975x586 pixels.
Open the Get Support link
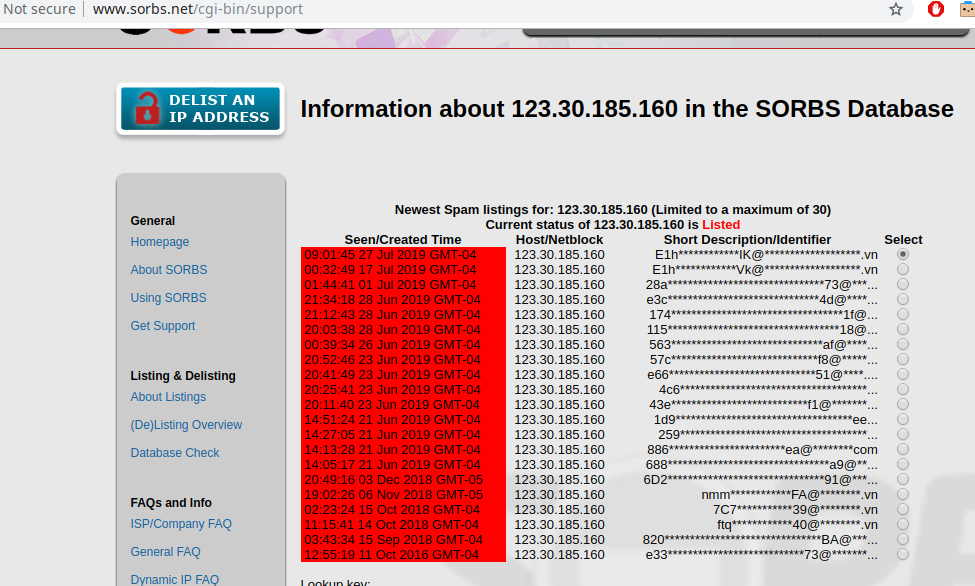coord(163,325)
